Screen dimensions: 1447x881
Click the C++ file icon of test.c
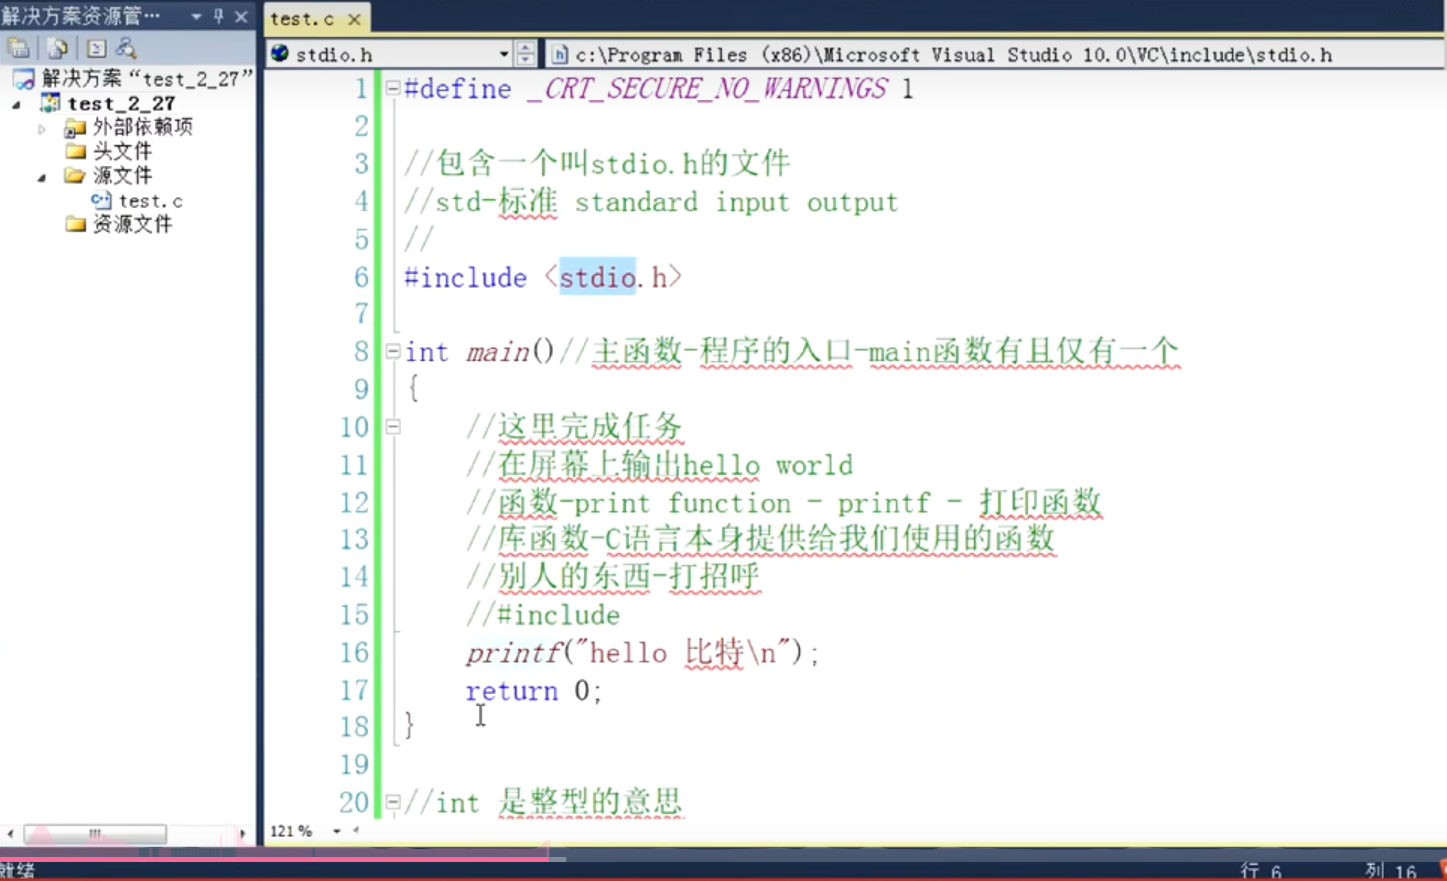click(101, 200)
